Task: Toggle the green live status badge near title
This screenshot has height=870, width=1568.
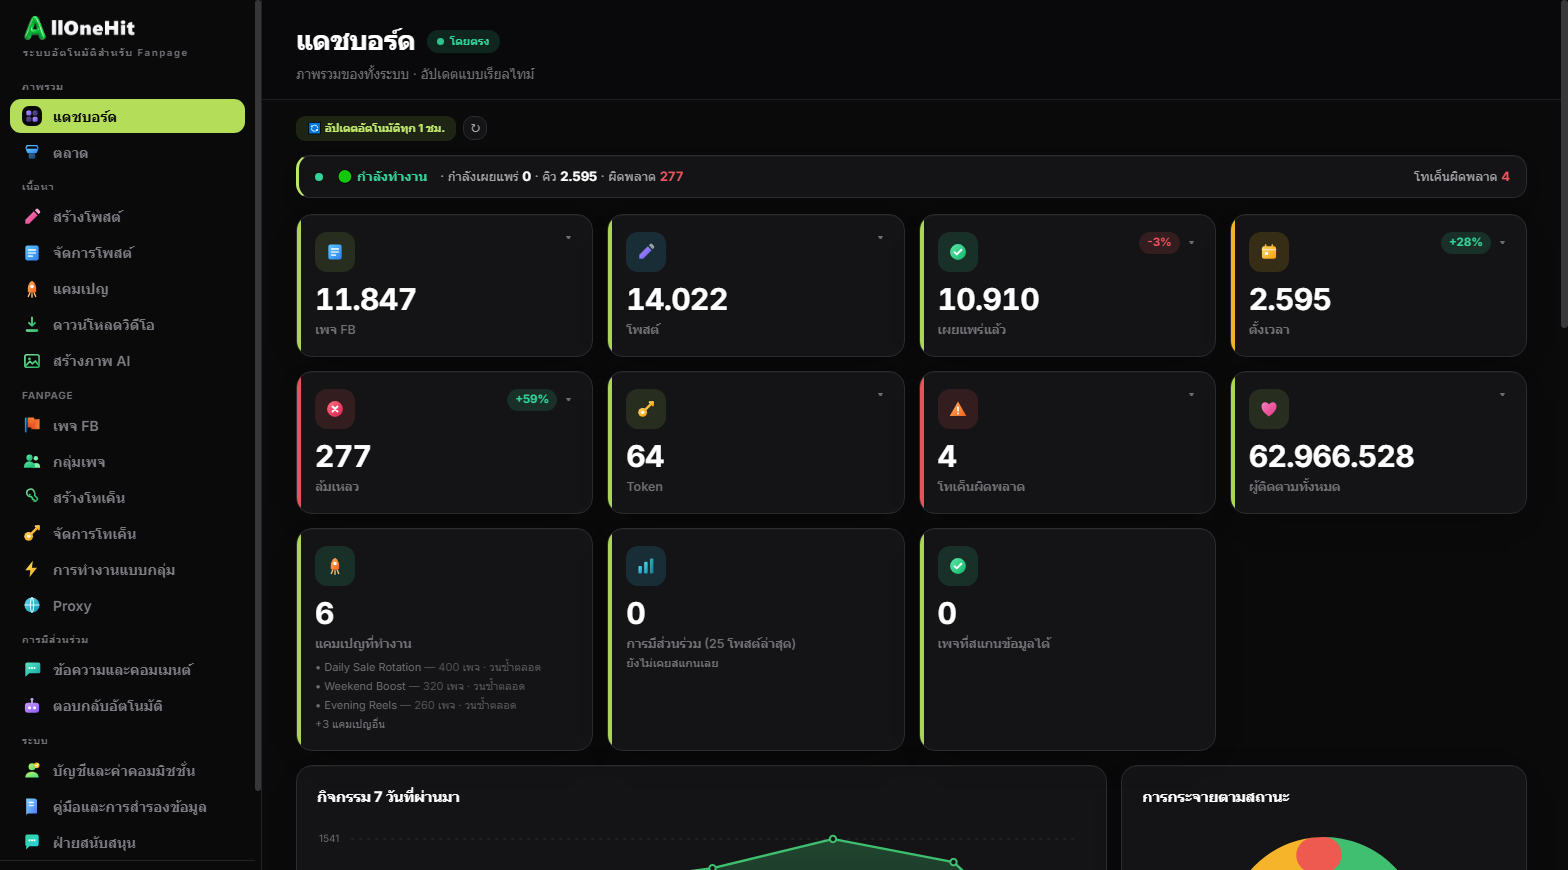Action: [x=463, y=41]
